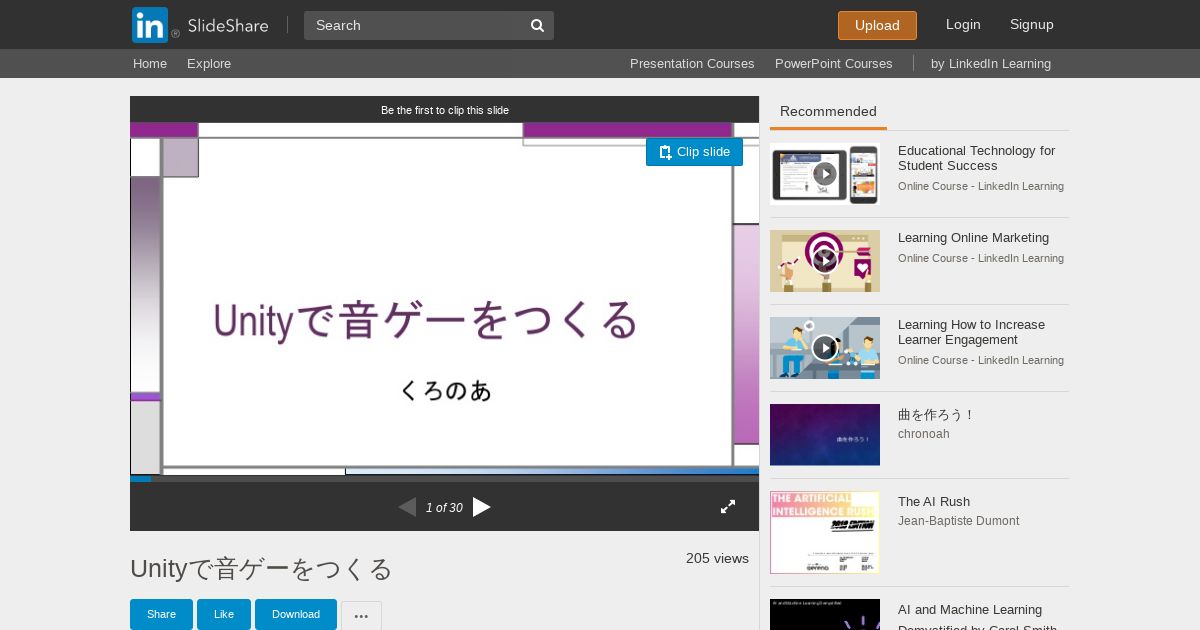Click the 1 of 30 slide counter

[444, 508]
